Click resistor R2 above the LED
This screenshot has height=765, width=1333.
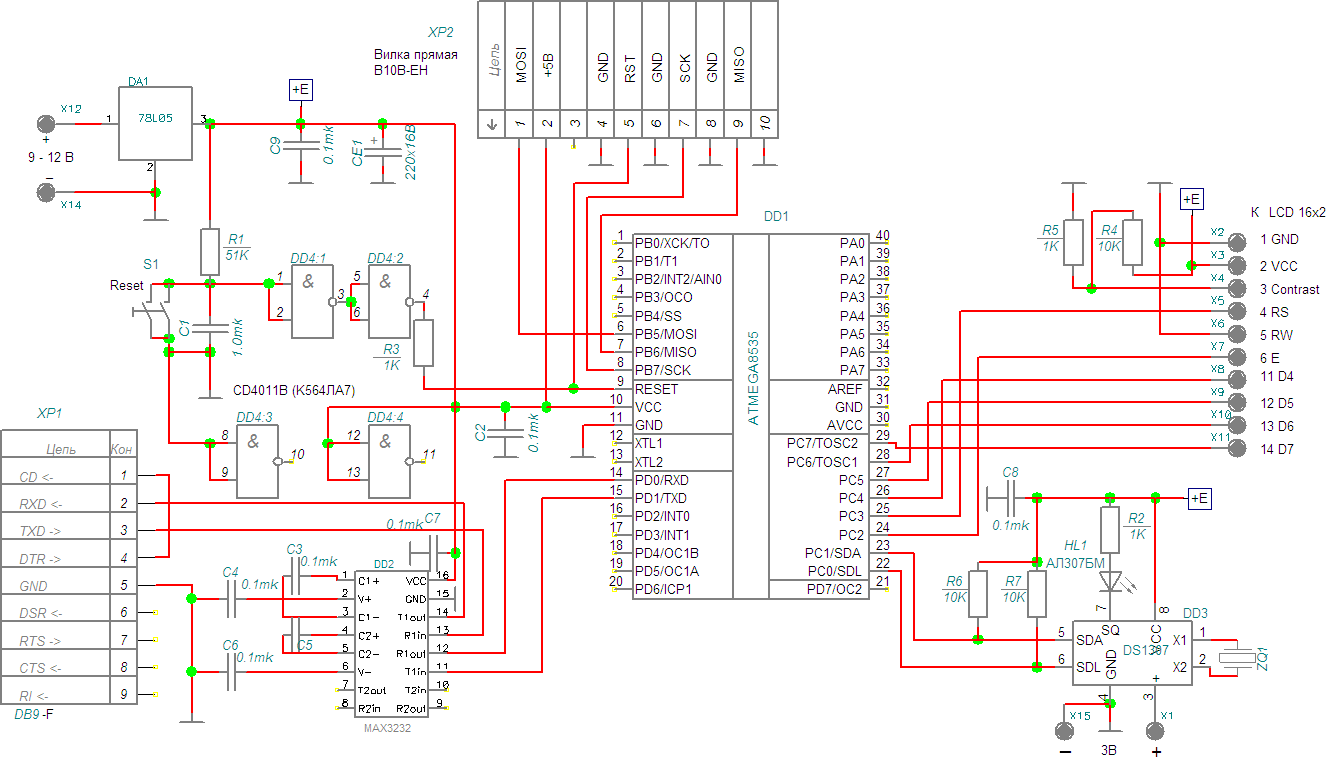[1109, 530]
